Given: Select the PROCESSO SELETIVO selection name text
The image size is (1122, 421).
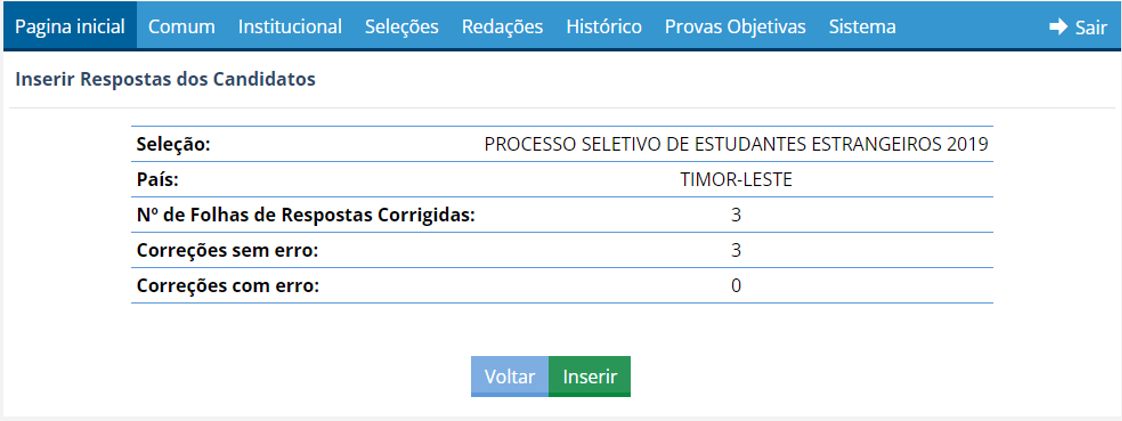Looking at the screenshot, I should [x=736, y=144].
